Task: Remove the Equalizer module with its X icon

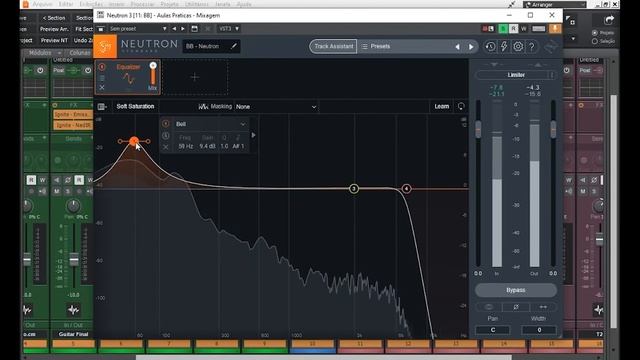Action: click(x=102, y=87)
